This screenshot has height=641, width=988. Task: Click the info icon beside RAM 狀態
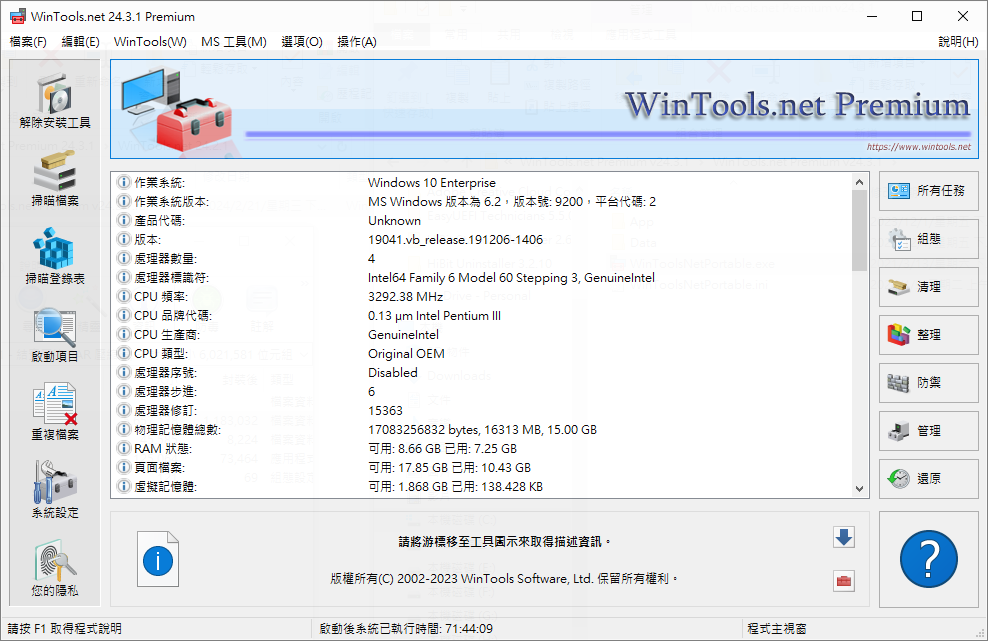click(x=124, y=448)
